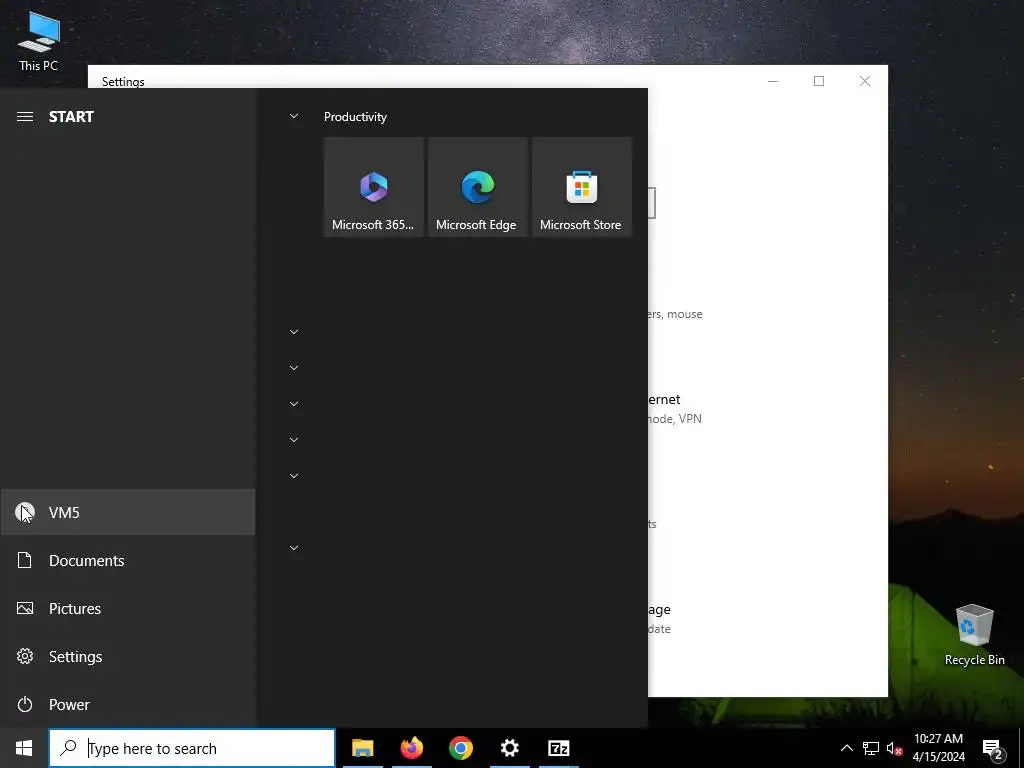Select This PC desktop icon

coord(39,42)
